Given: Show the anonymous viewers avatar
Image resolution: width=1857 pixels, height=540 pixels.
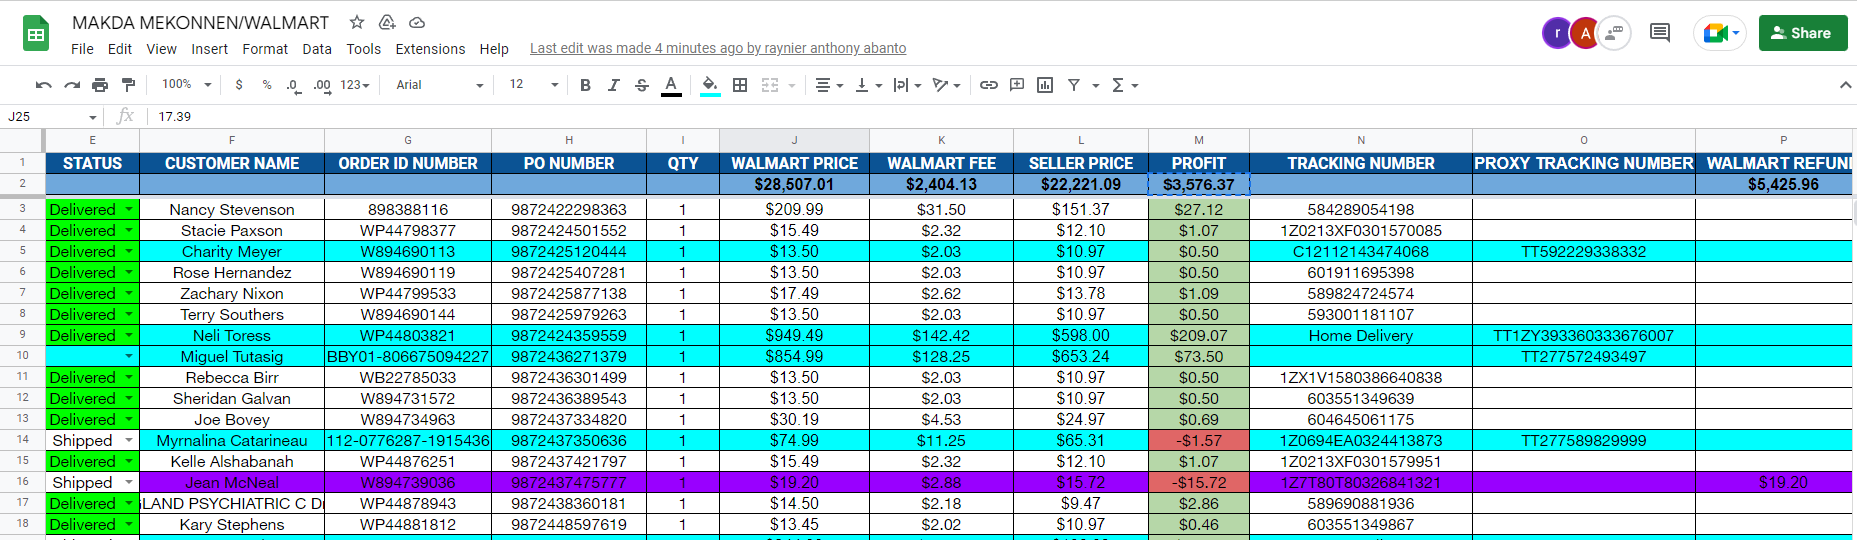Looking at the screenshot, I should point(1614,33).
